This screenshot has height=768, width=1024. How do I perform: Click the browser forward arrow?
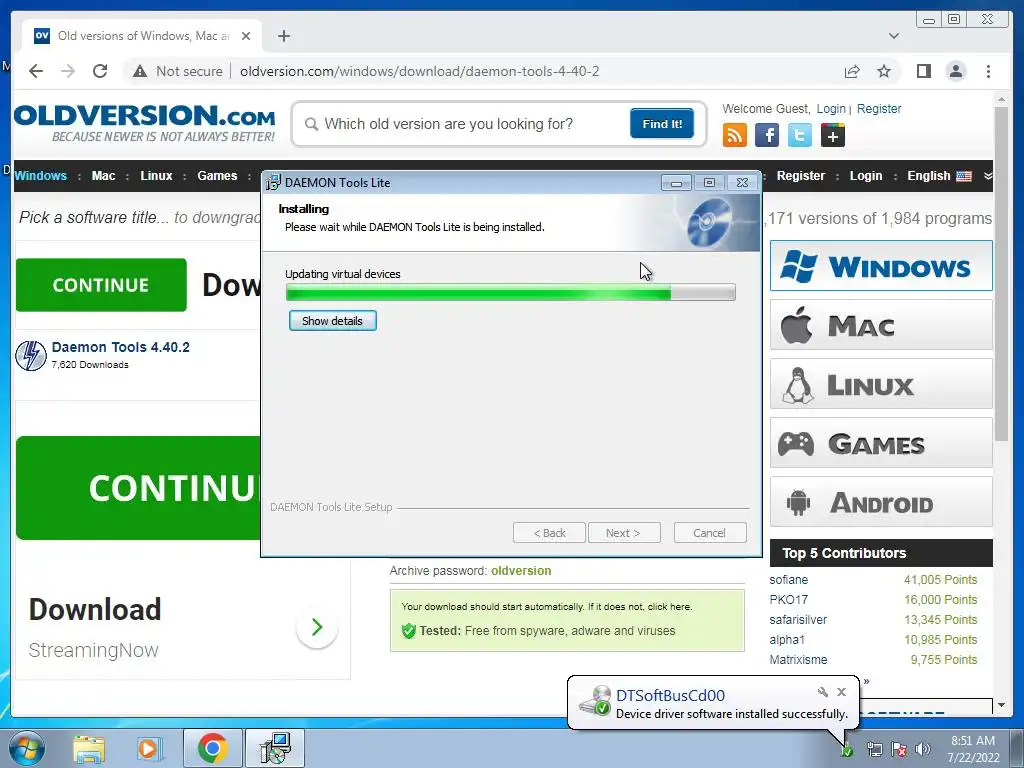tap(68, 71)
